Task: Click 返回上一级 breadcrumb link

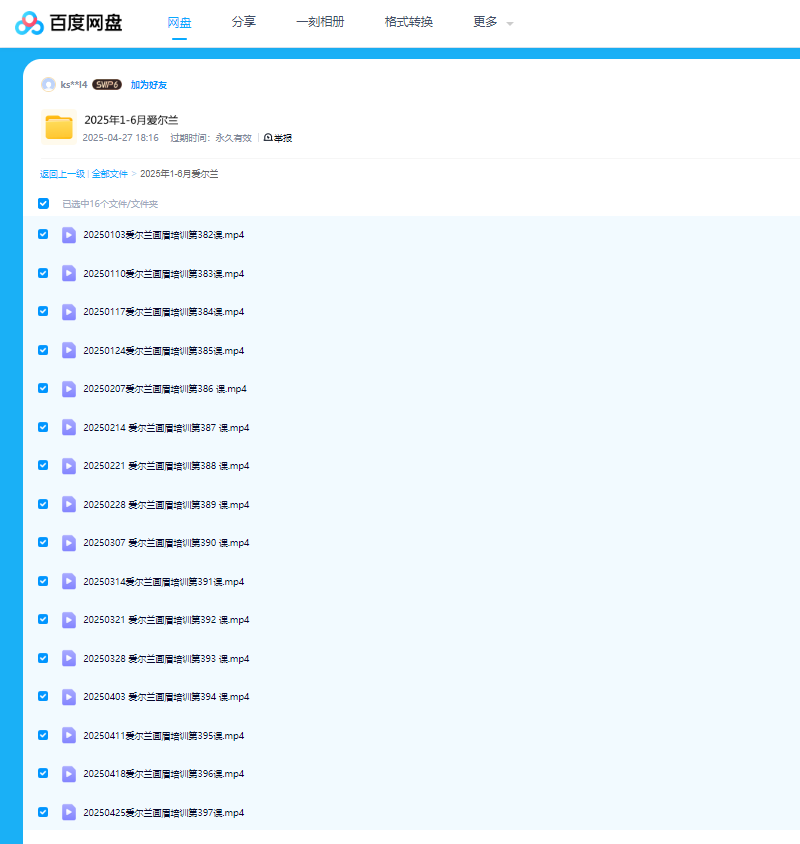Action: click(62, 174)
